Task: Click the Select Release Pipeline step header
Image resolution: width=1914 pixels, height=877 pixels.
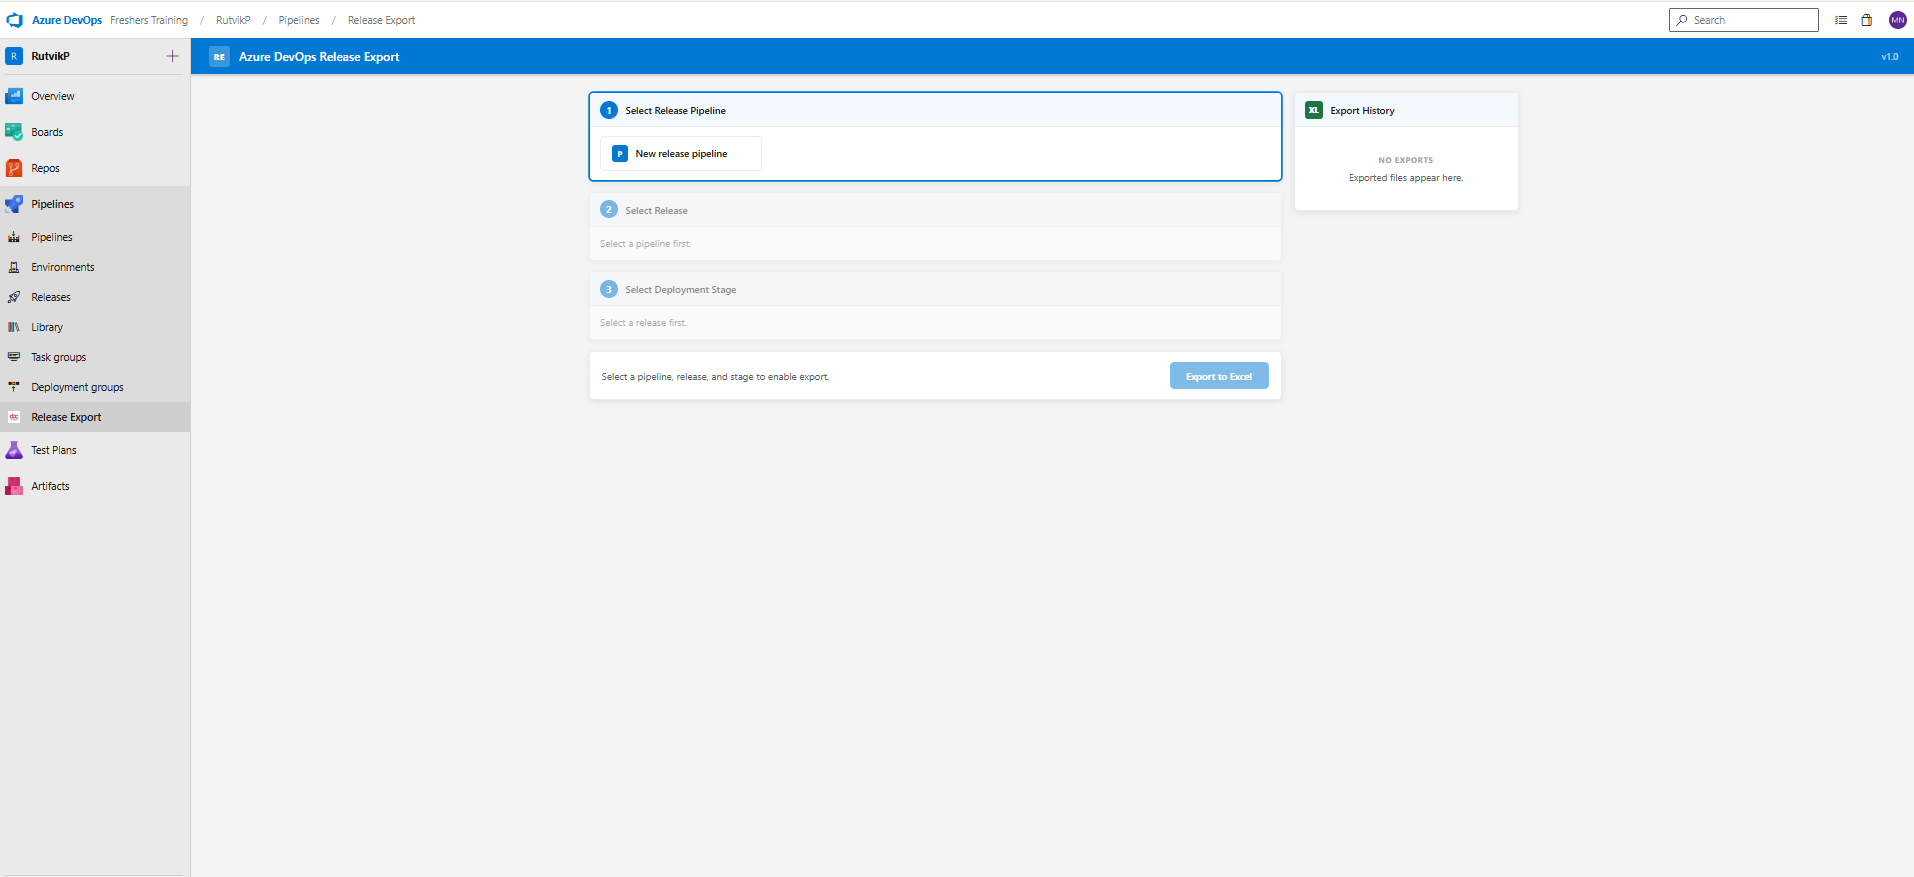Action: [935, 110]
